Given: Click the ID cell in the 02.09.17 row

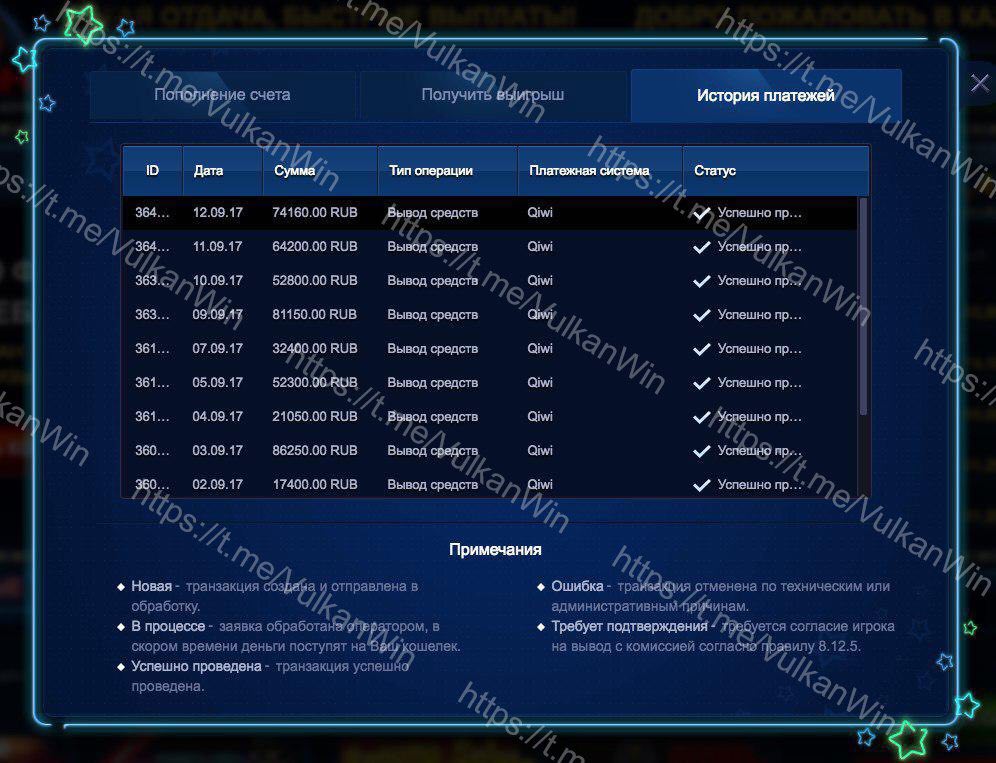Looking at the screenshot, I should (152, 485).
